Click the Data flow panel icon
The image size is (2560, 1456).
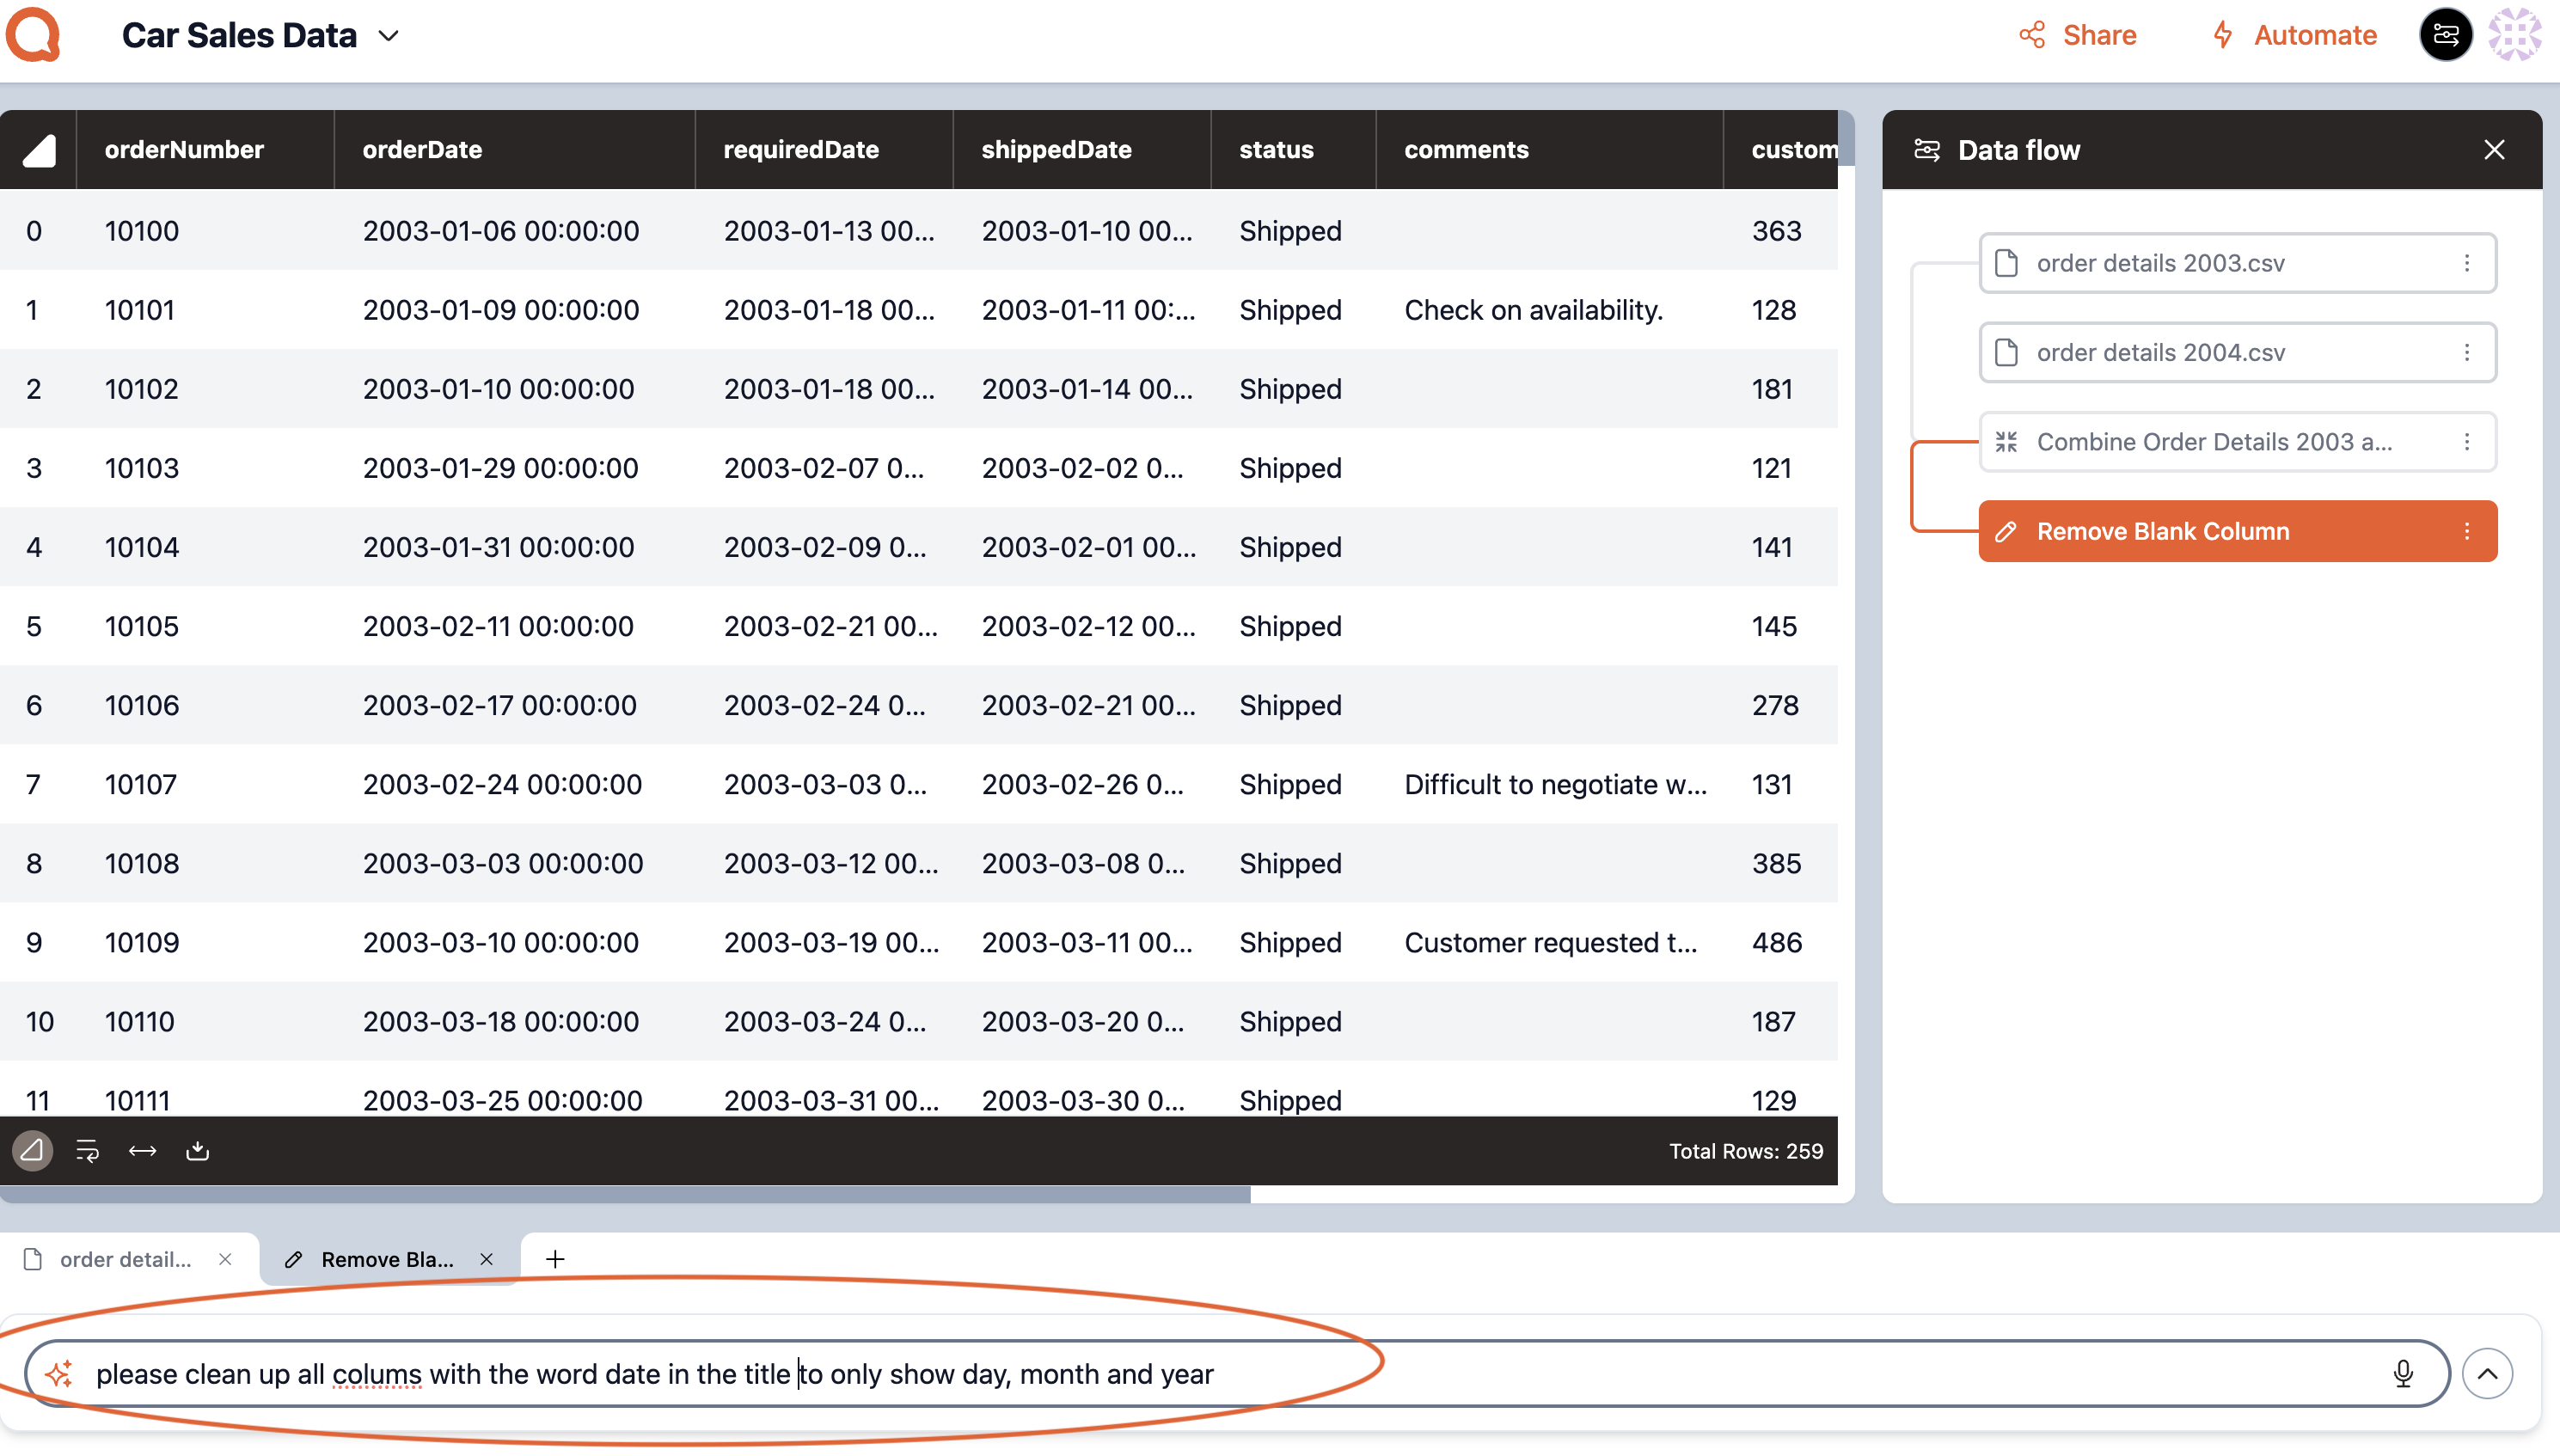[x=1927, y=150]
